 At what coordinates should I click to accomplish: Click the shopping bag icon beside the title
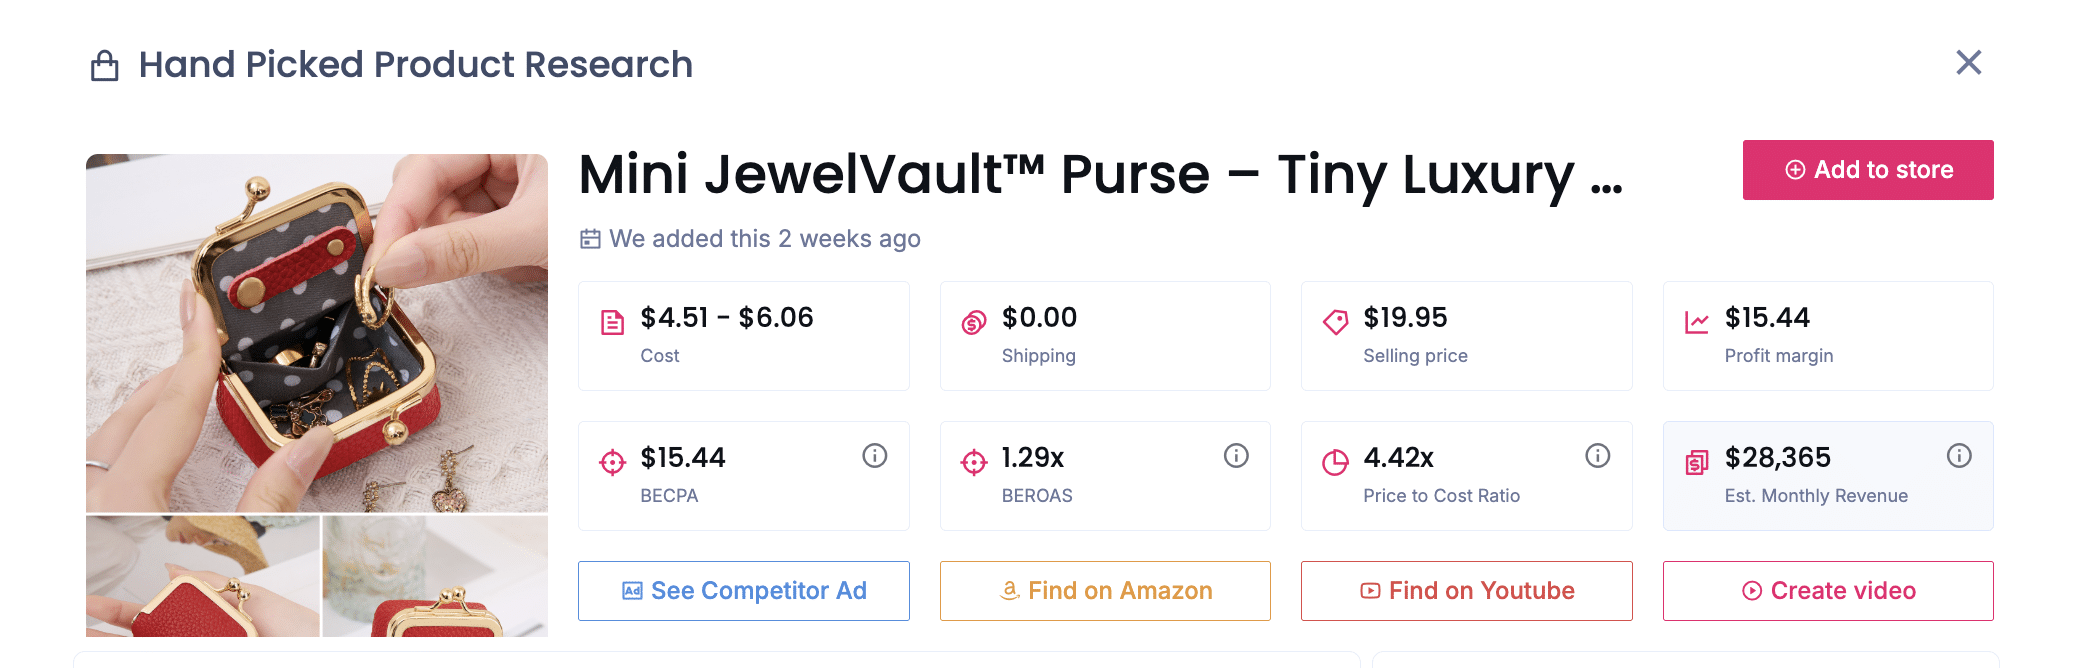click(105, 66)
